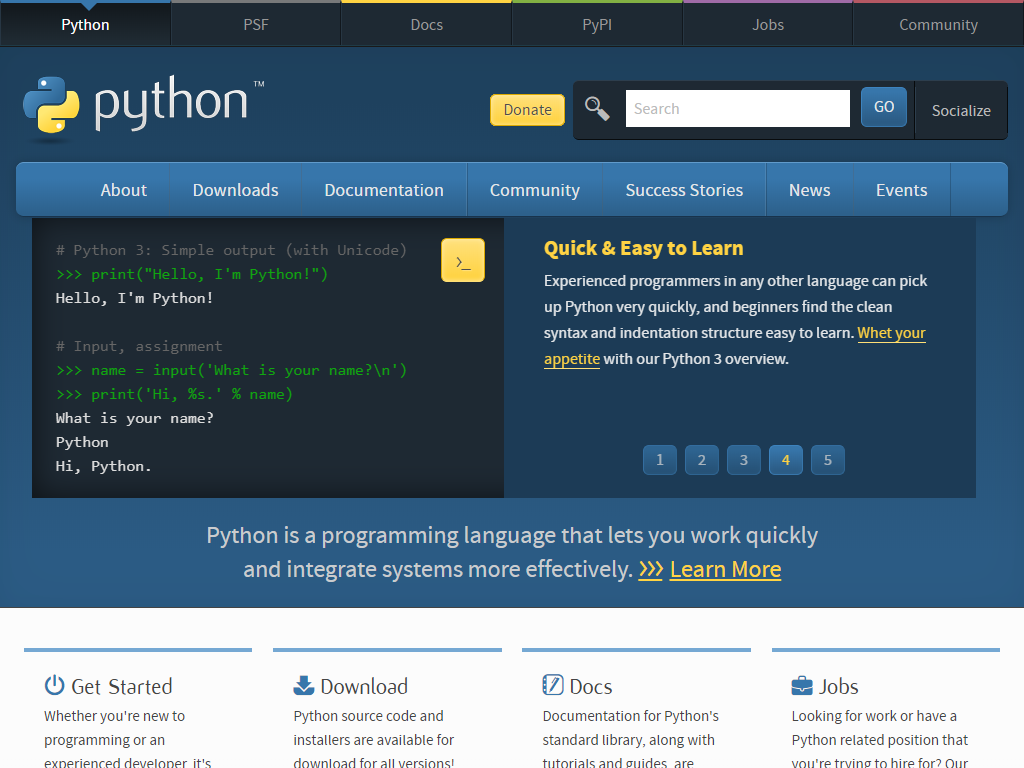Switch to the Python top tab

tap(86, 25)
